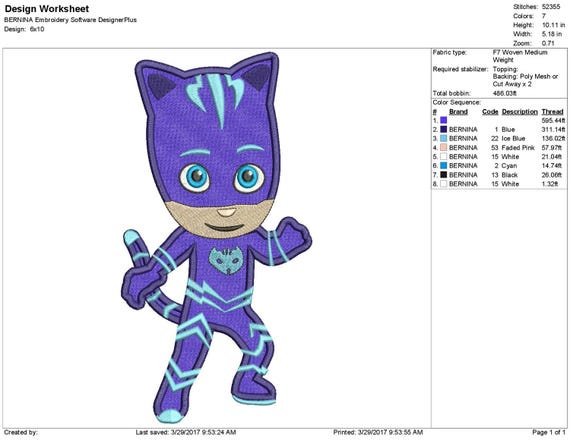570x440 pixels.
Task: Select the Total bobbin value
Action: click(505, 93)
